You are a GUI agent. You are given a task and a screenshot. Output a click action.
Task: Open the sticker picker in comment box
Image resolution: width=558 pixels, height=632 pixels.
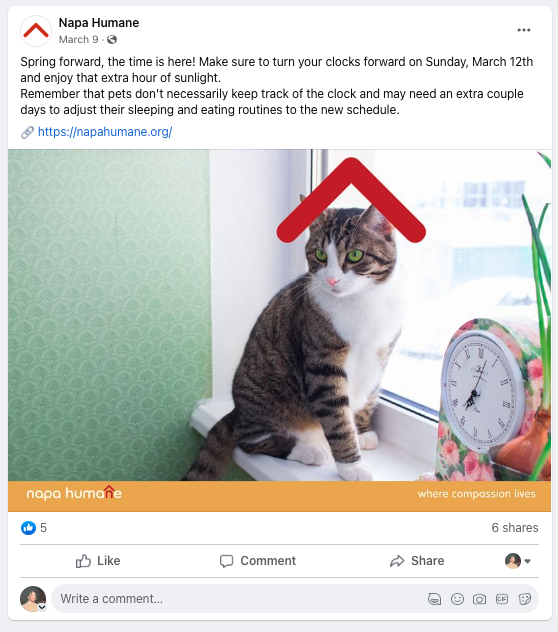[x=525, y=599]
